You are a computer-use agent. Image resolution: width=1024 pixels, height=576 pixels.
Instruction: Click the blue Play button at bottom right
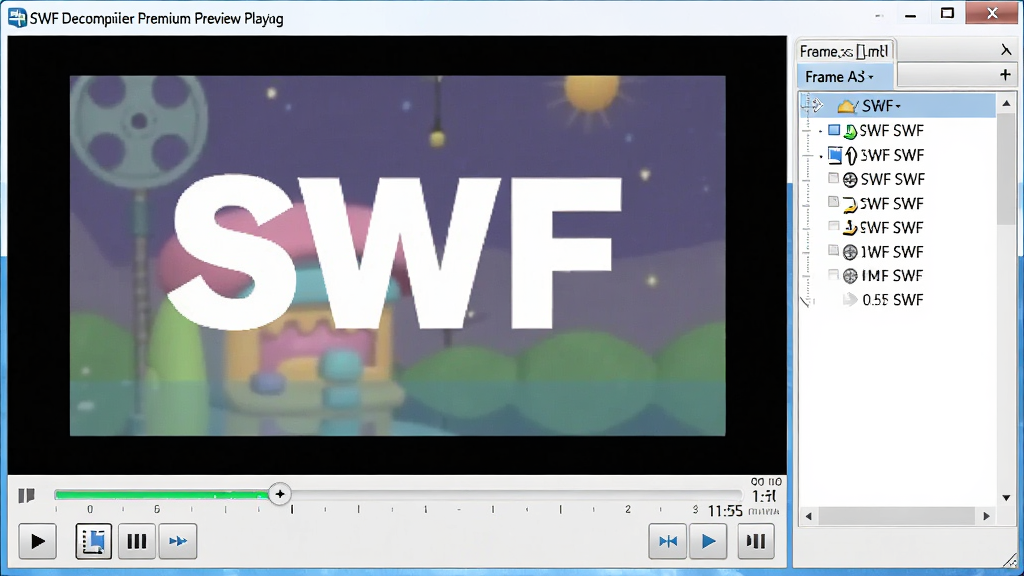(x=708, y=541)
